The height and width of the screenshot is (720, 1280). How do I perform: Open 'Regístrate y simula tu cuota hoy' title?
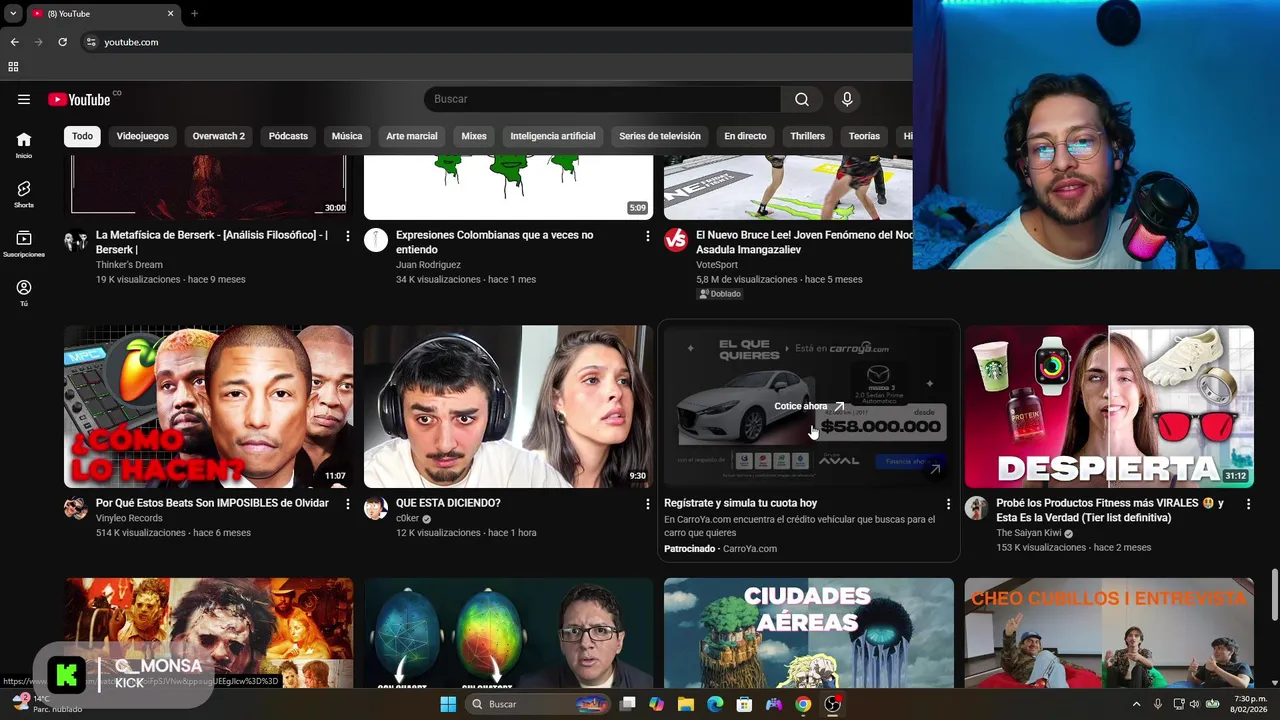pyautogui.click(x=740, y=503)
